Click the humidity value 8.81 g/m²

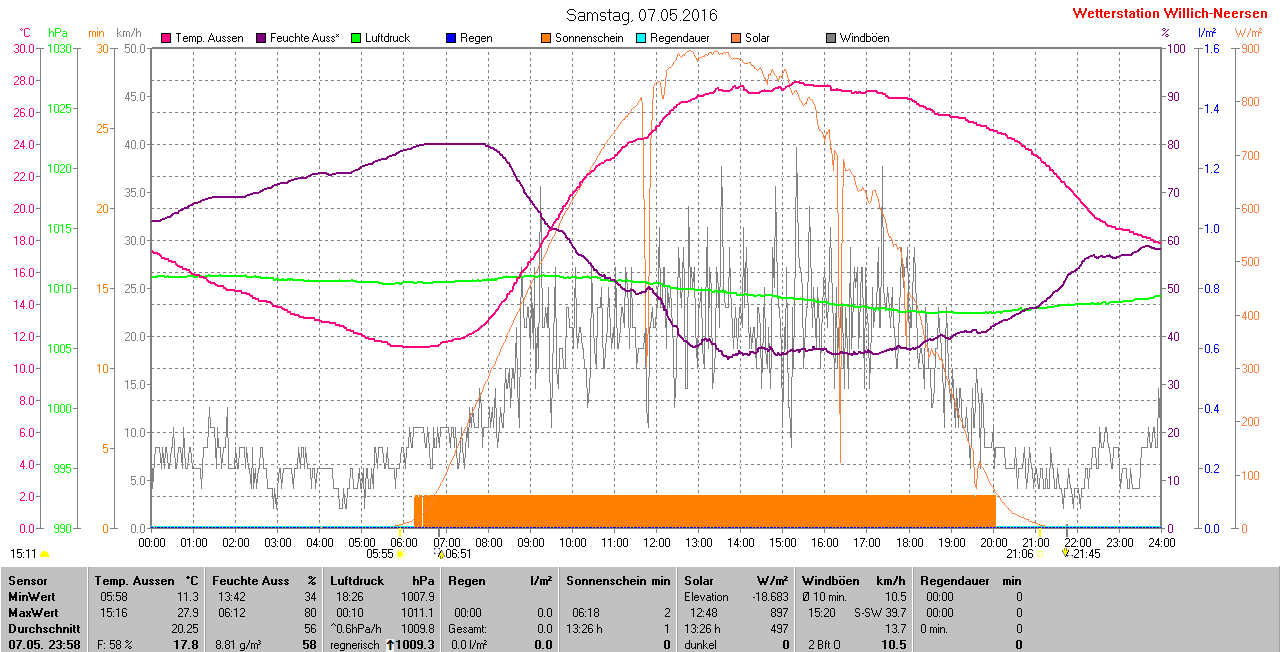pyautogui.click(x=239, y=645)
